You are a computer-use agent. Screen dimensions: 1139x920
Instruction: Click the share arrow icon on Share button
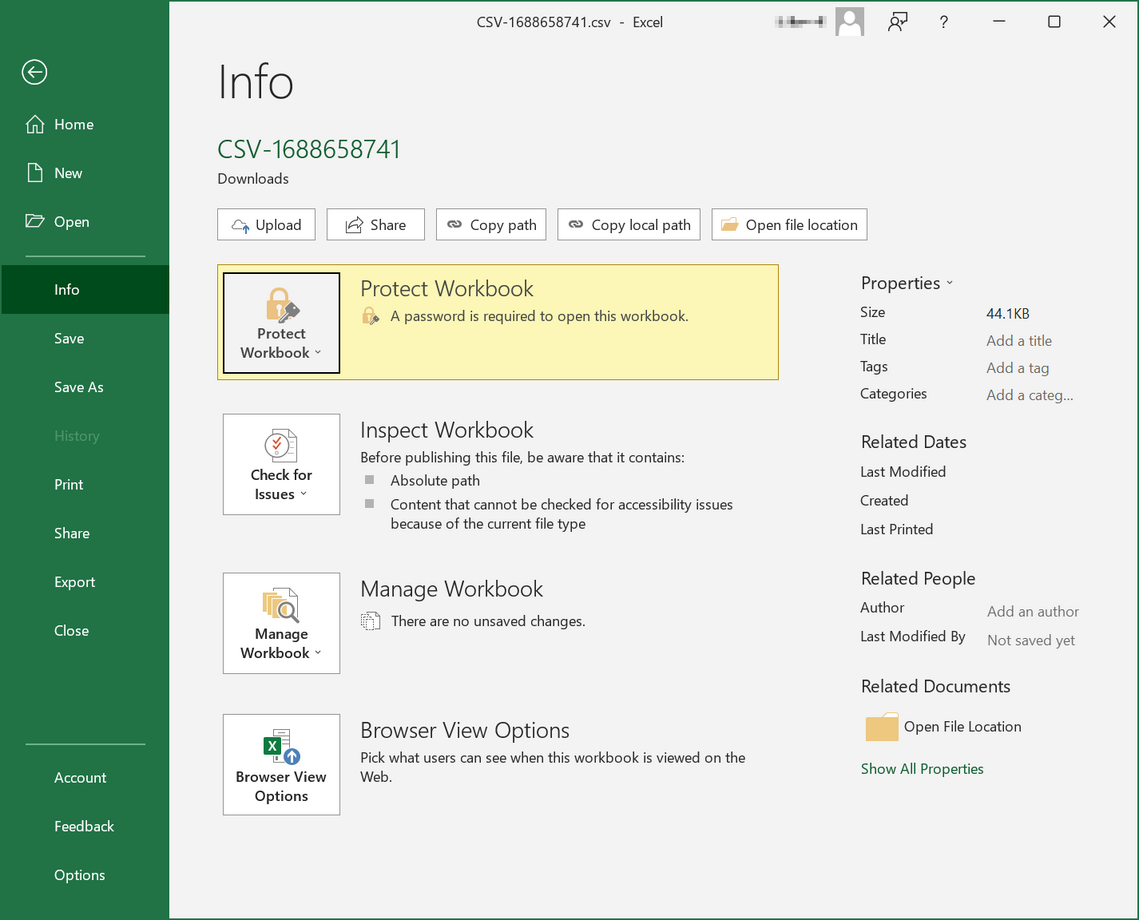(x=354, y=224)
